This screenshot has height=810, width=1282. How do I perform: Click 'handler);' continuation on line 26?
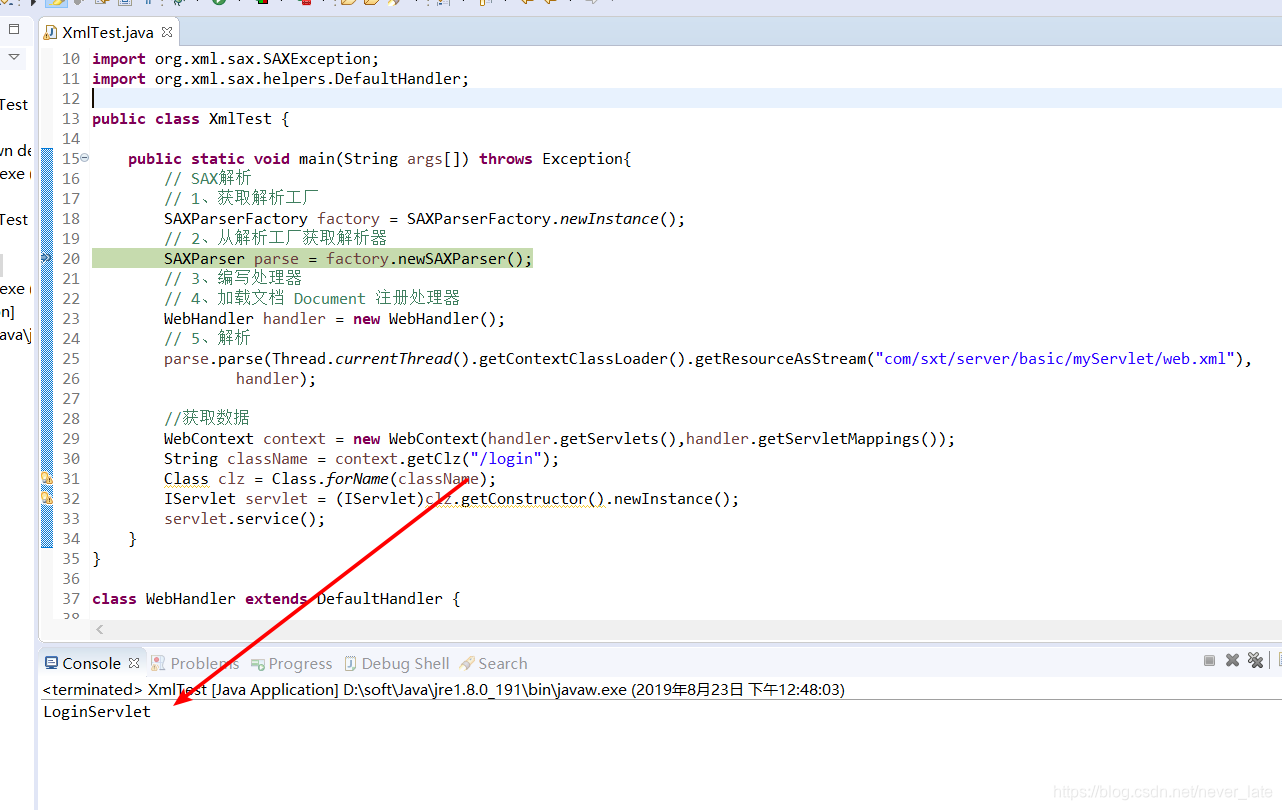(276, 378)
